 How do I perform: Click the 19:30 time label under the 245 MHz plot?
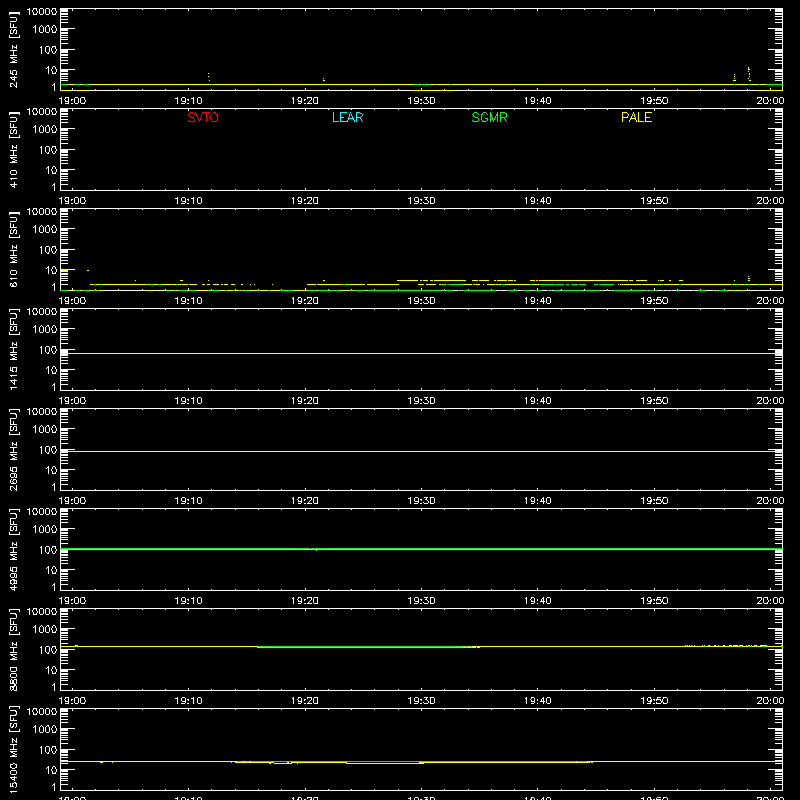(421, 101)
